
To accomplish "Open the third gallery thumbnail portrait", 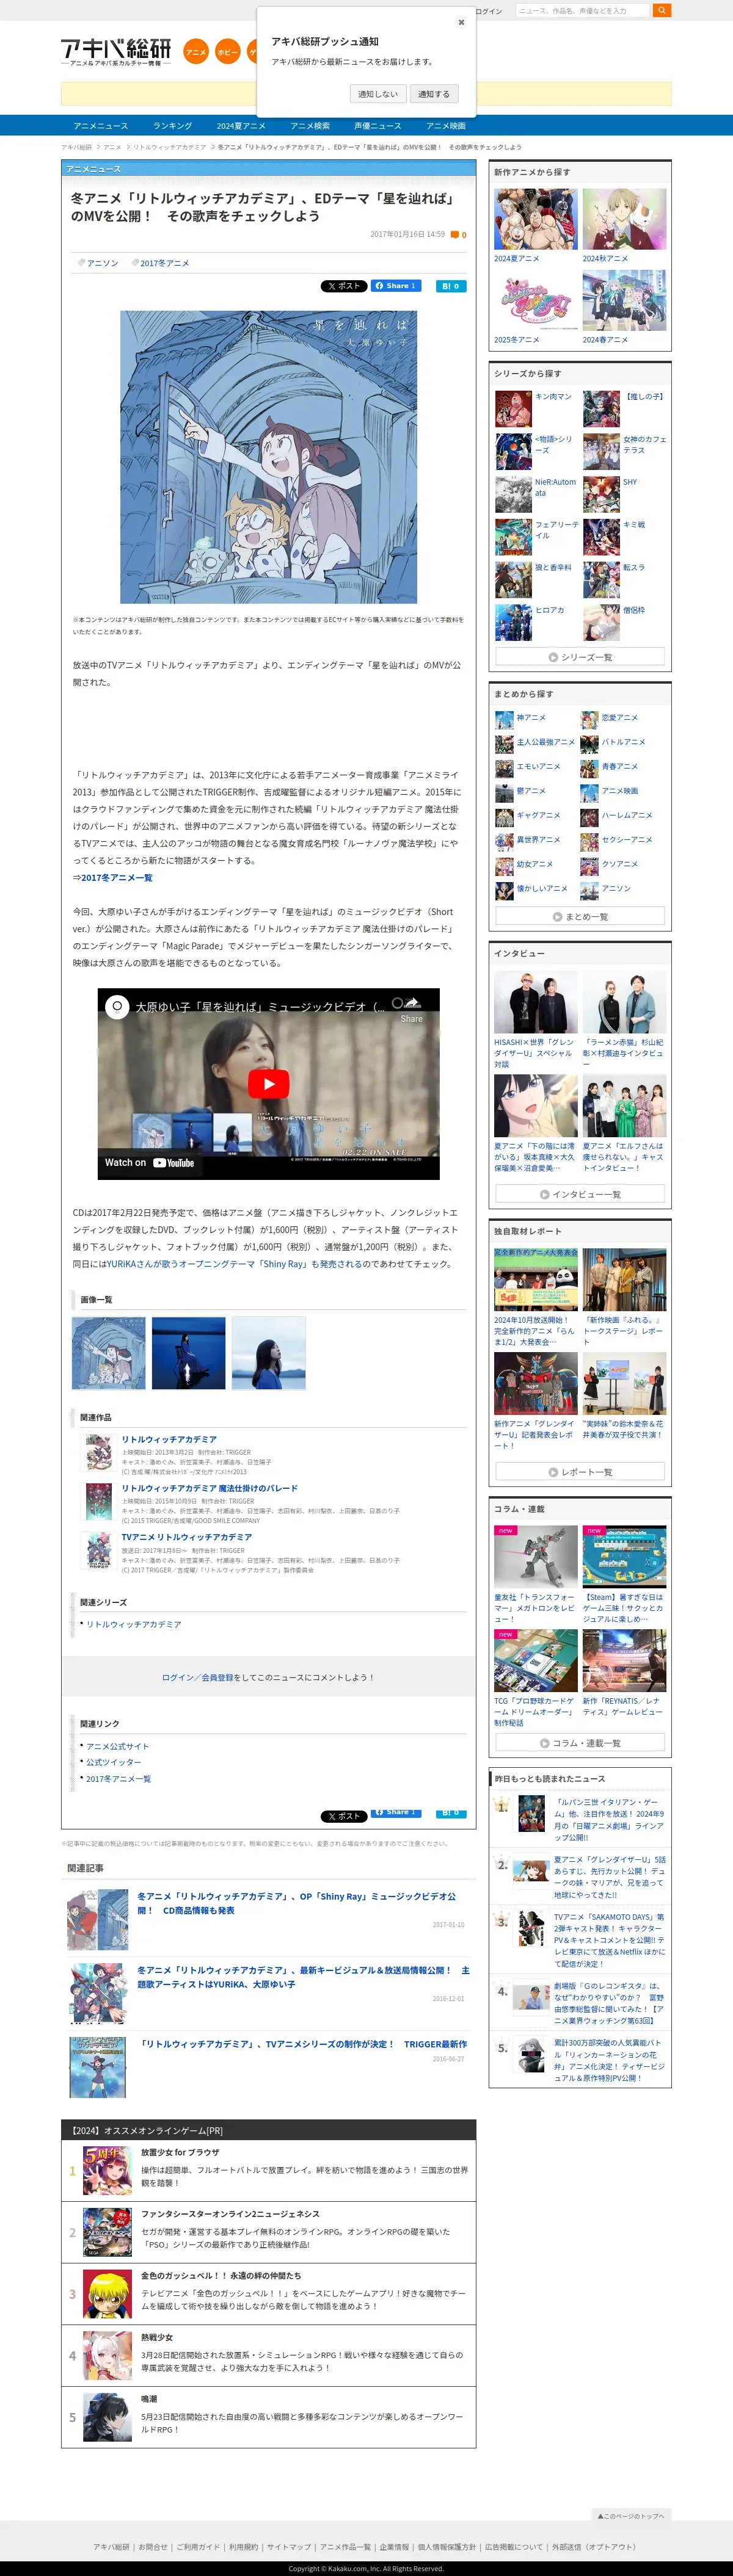I will pyautogui.click(x=269, y=1353).
